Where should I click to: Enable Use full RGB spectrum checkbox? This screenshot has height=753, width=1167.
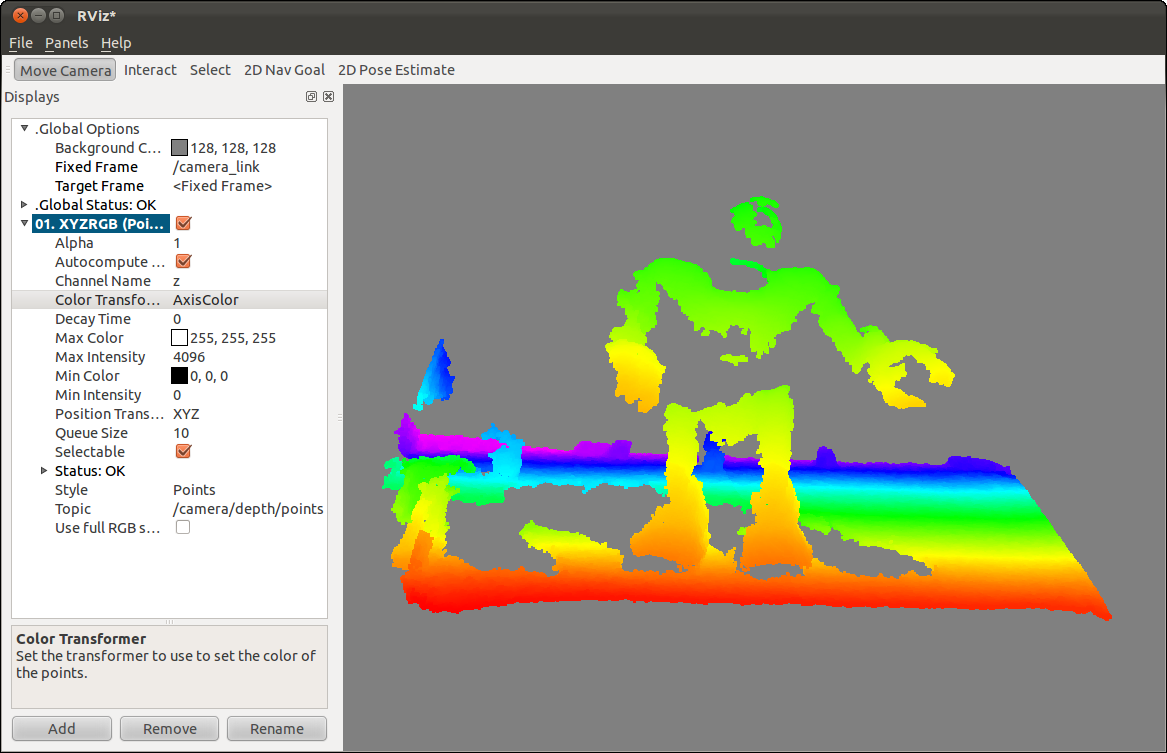183,528
